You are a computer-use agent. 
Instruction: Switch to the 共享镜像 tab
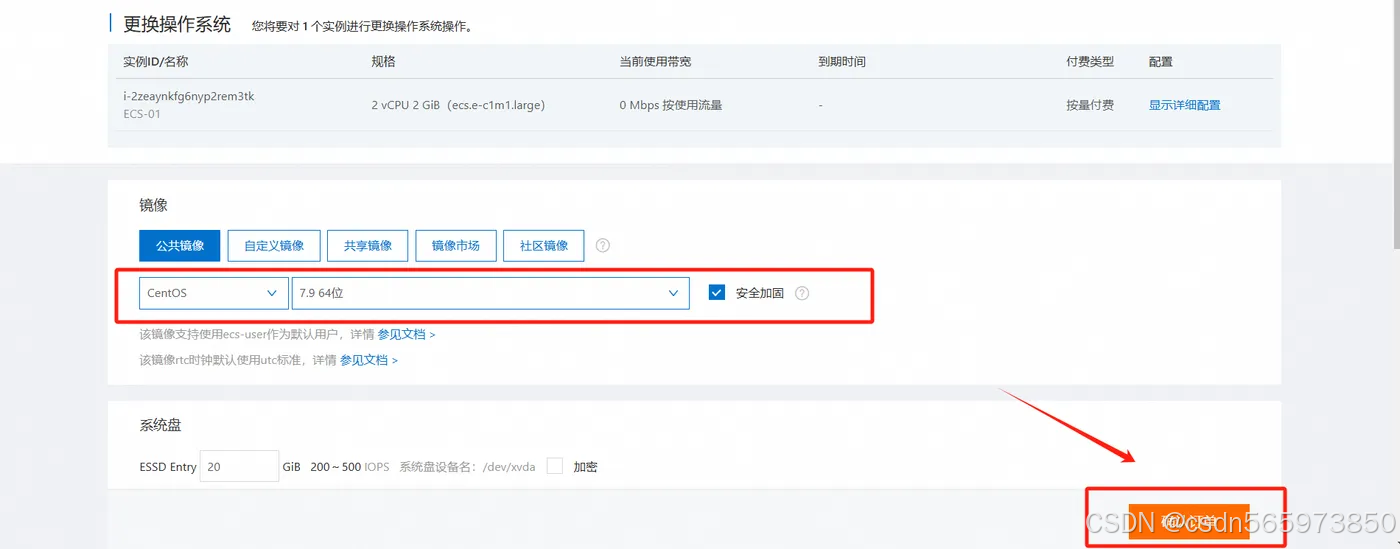click(x=368, y=245)
